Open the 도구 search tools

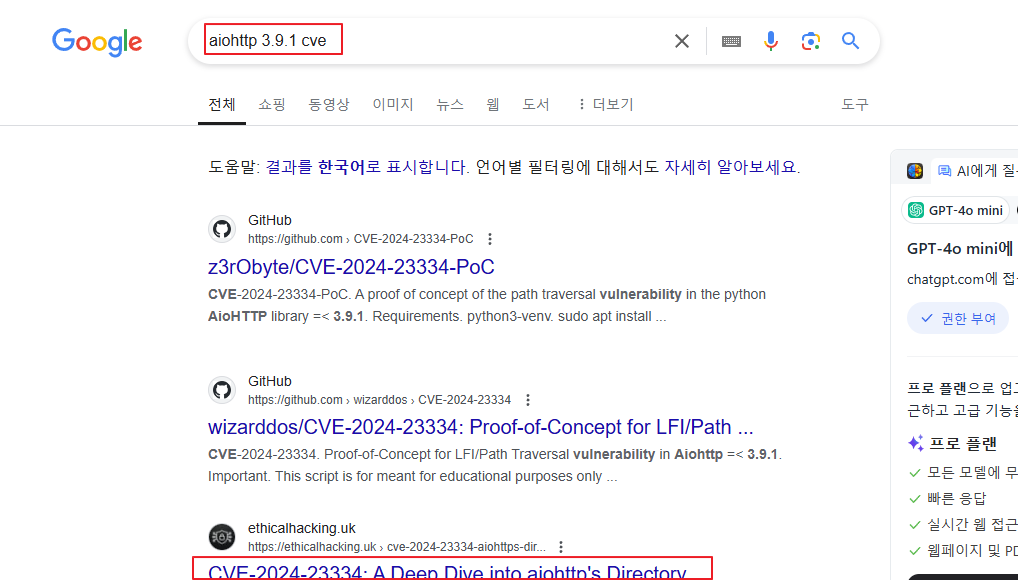[x=854, y=104]
